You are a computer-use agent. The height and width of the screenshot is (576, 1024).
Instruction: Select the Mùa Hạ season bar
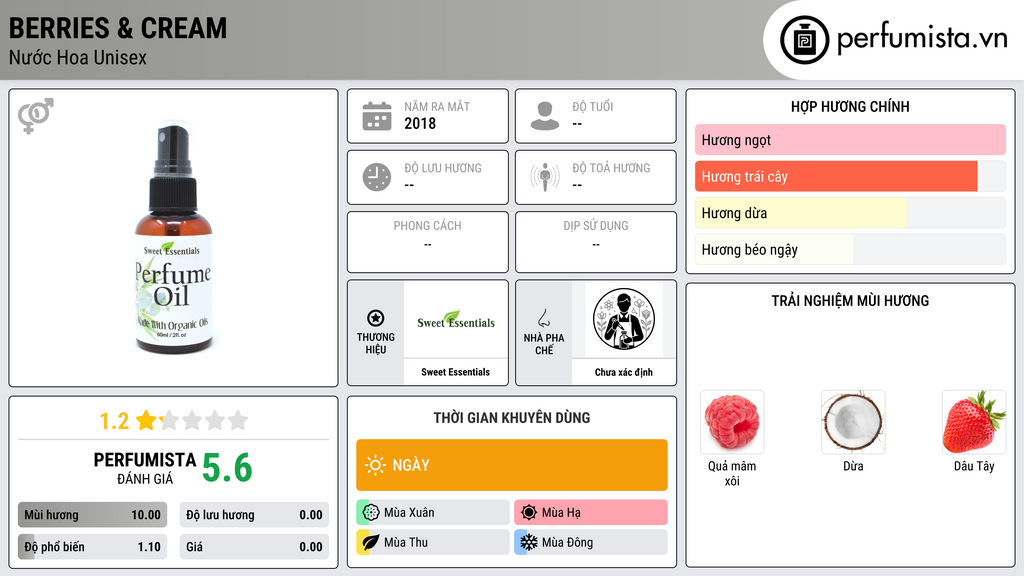[x=591, y=512]
